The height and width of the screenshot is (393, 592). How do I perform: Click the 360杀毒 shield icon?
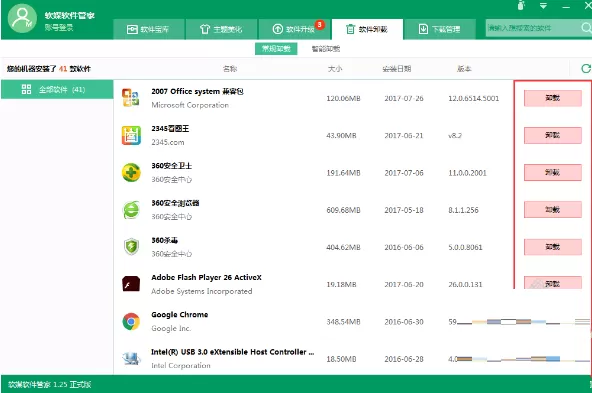(x=131, y=247)
